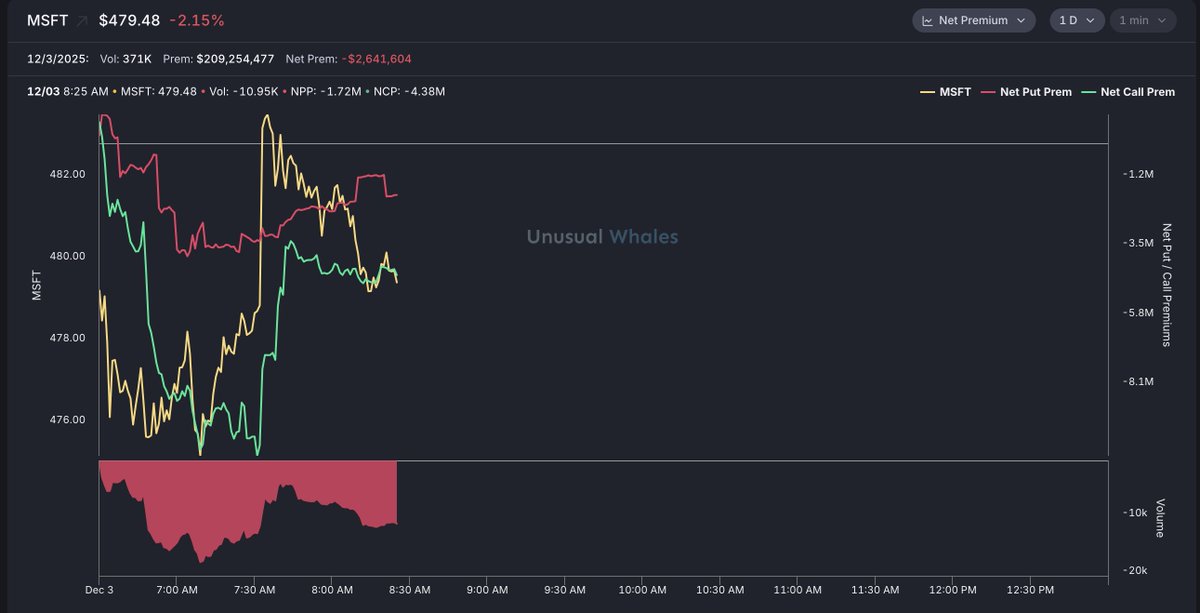Click the red volume area chart
1200x613 pixels.
pyautogui.click(x=250, y=490)
